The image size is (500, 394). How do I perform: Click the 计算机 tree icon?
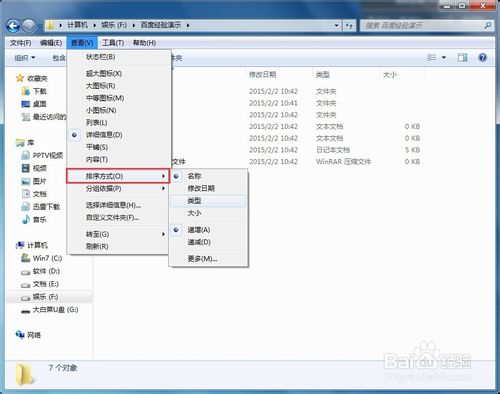coord(20,245)
